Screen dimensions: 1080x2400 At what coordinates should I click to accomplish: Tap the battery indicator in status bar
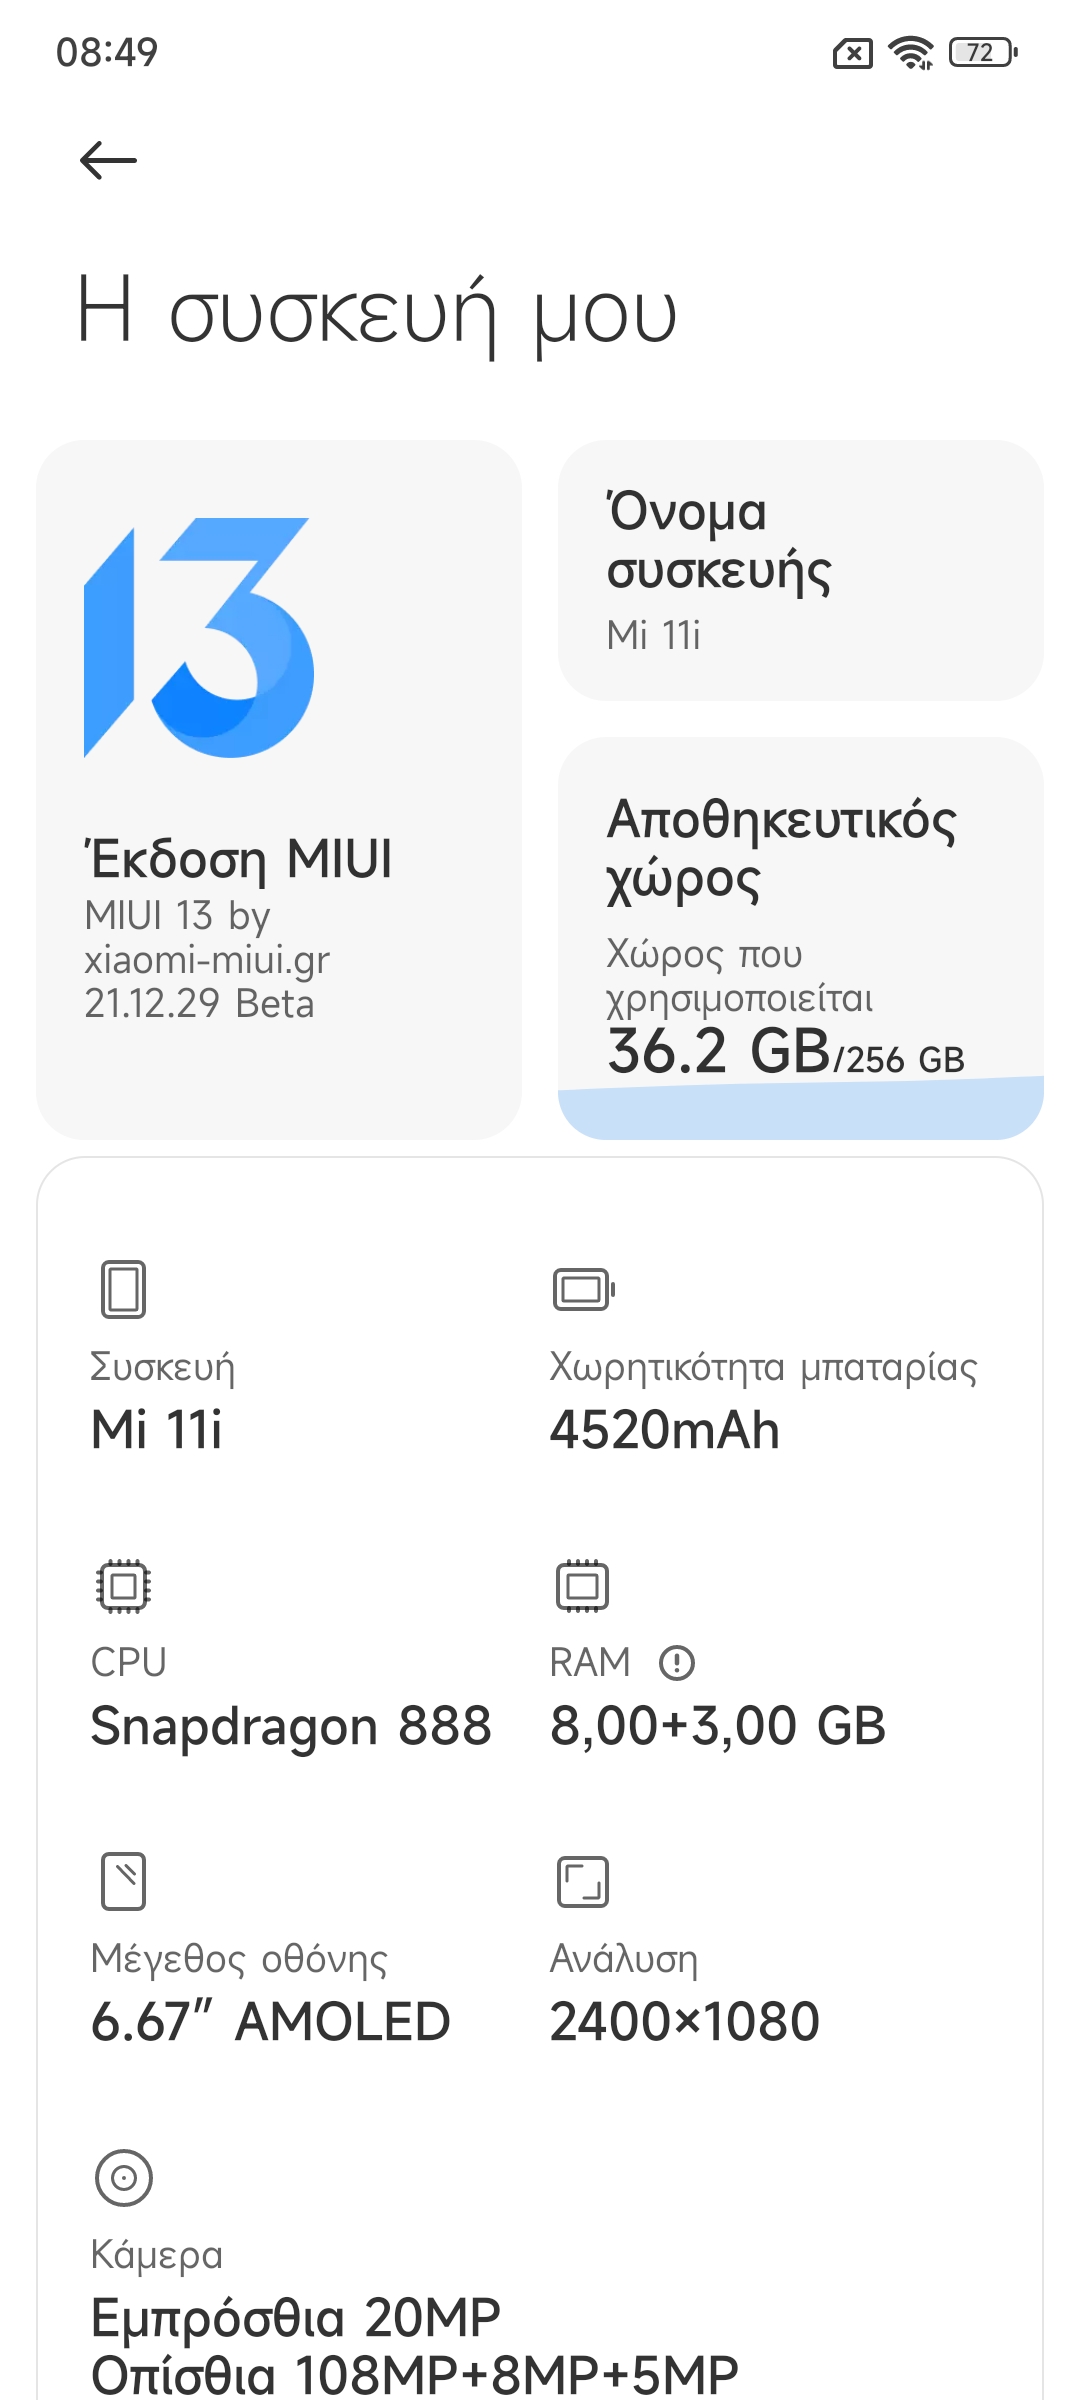click(x=982, y=52)
